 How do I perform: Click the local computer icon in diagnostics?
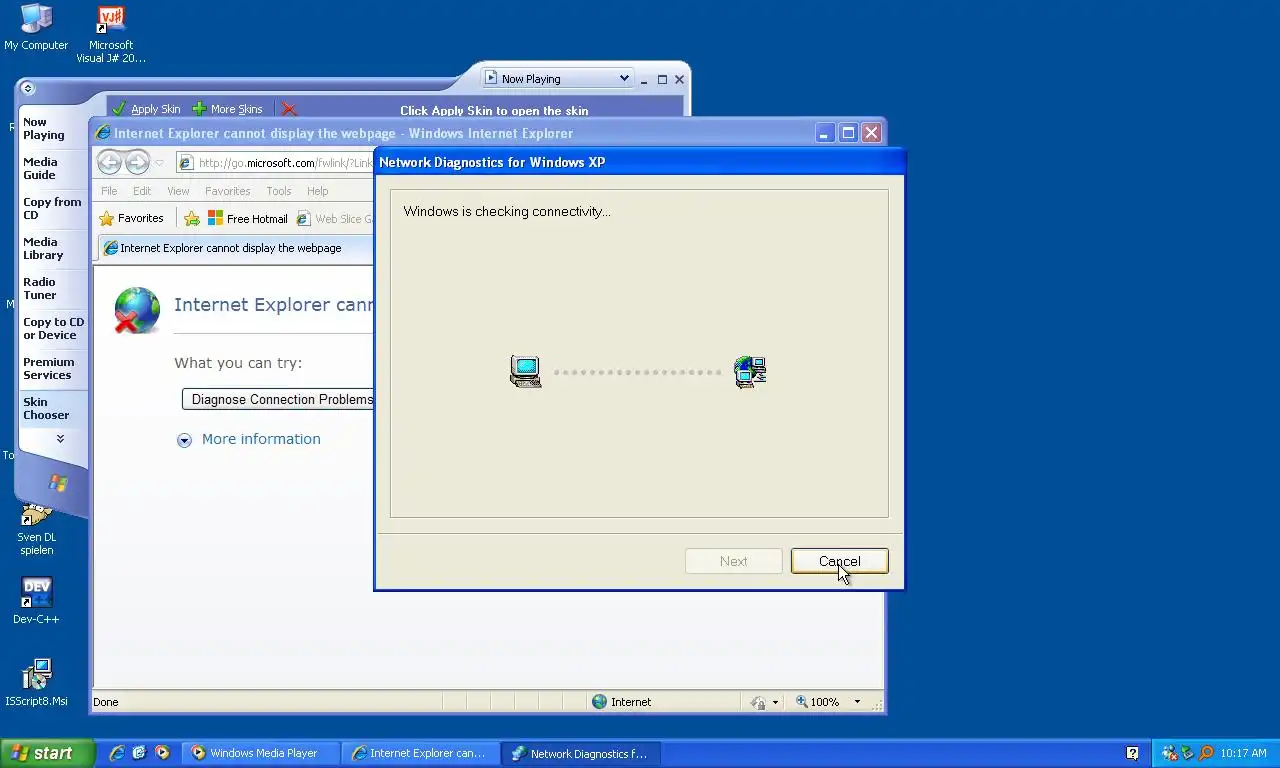pyautogui.click(x=526, y=372)
